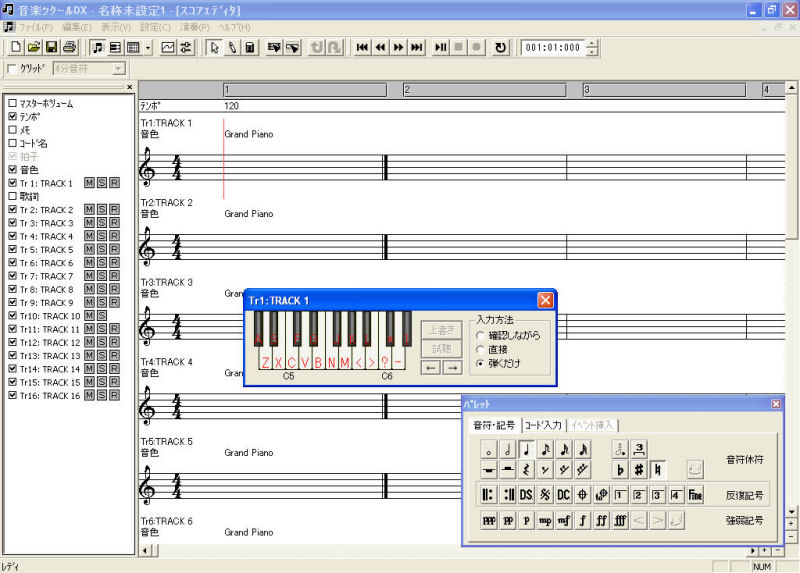The width and height of the screenshot is (800, 573).
Task: Click the sharp accidental symbol button
Action: click(x=638, y=469)
